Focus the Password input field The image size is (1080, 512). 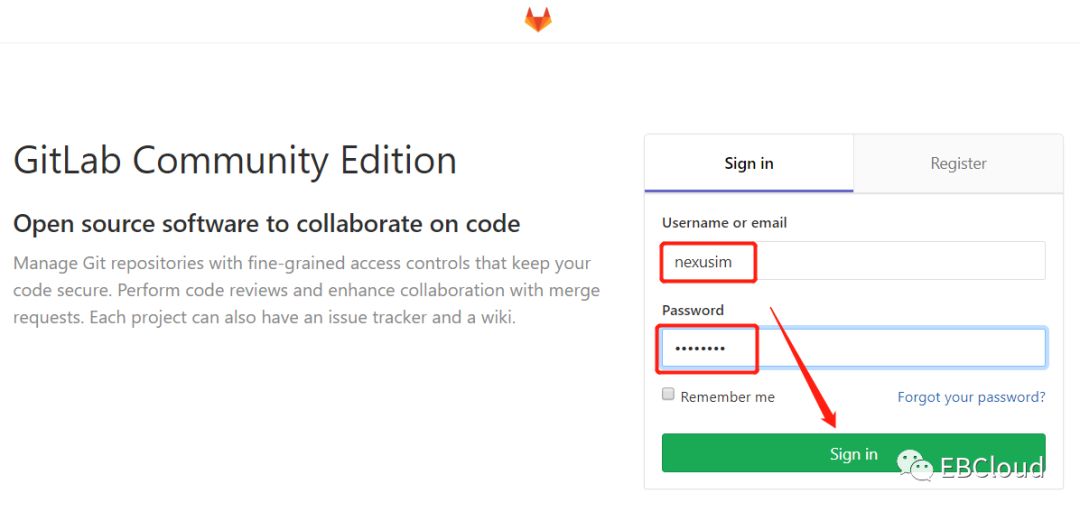pyautogui.click(x=900, y=348)
